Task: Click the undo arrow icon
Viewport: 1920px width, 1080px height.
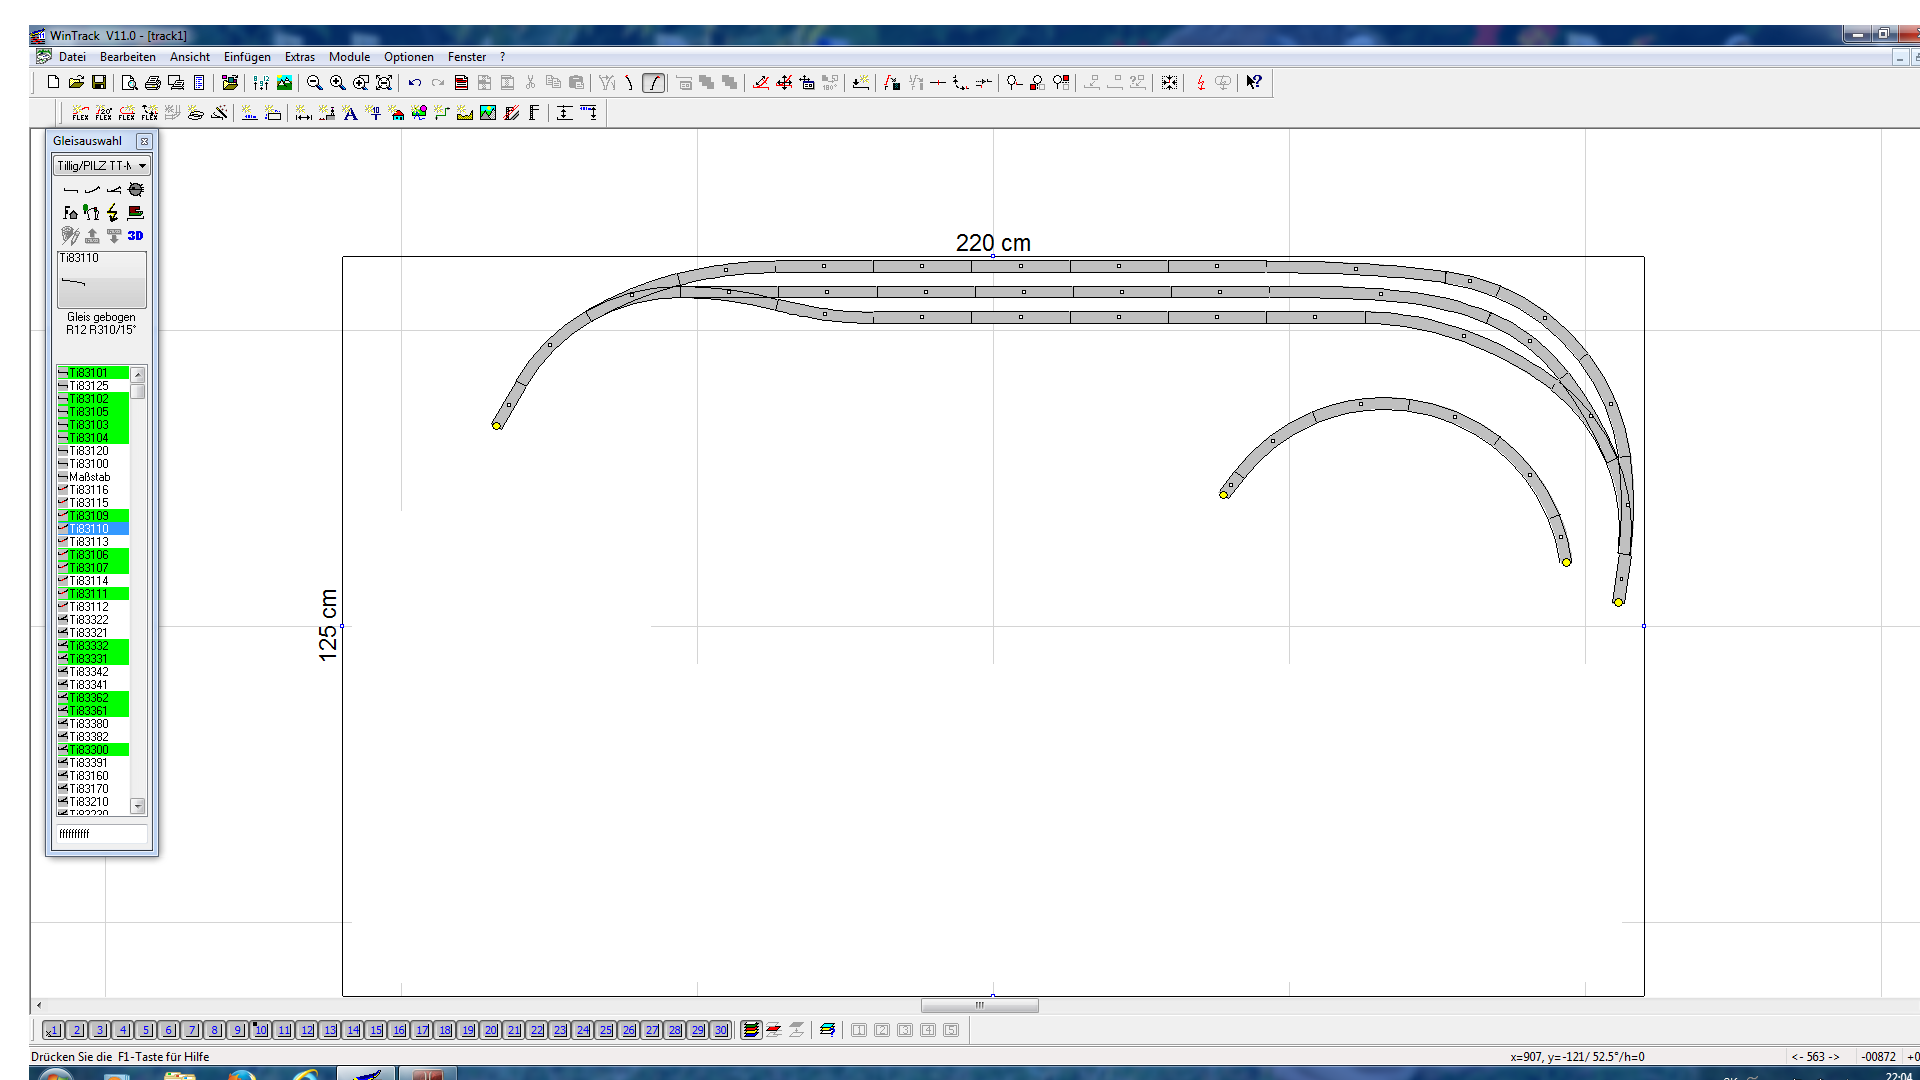Action: [414, 83]
